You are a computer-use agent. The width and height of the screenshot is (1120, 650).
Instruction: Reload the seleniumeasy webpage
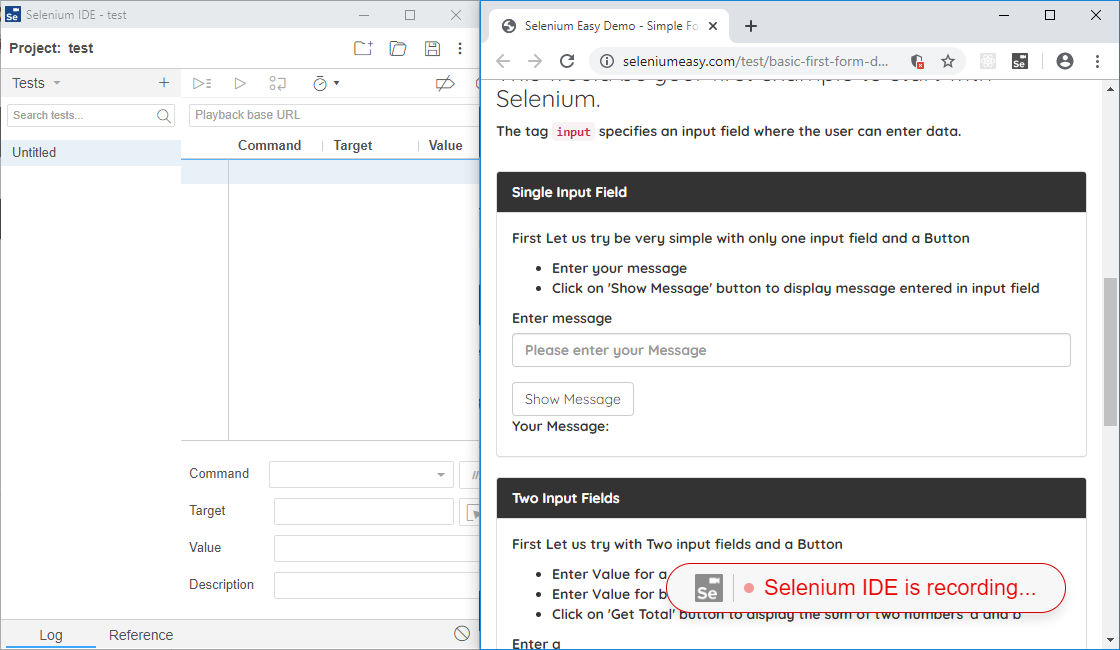pos(567,61)
